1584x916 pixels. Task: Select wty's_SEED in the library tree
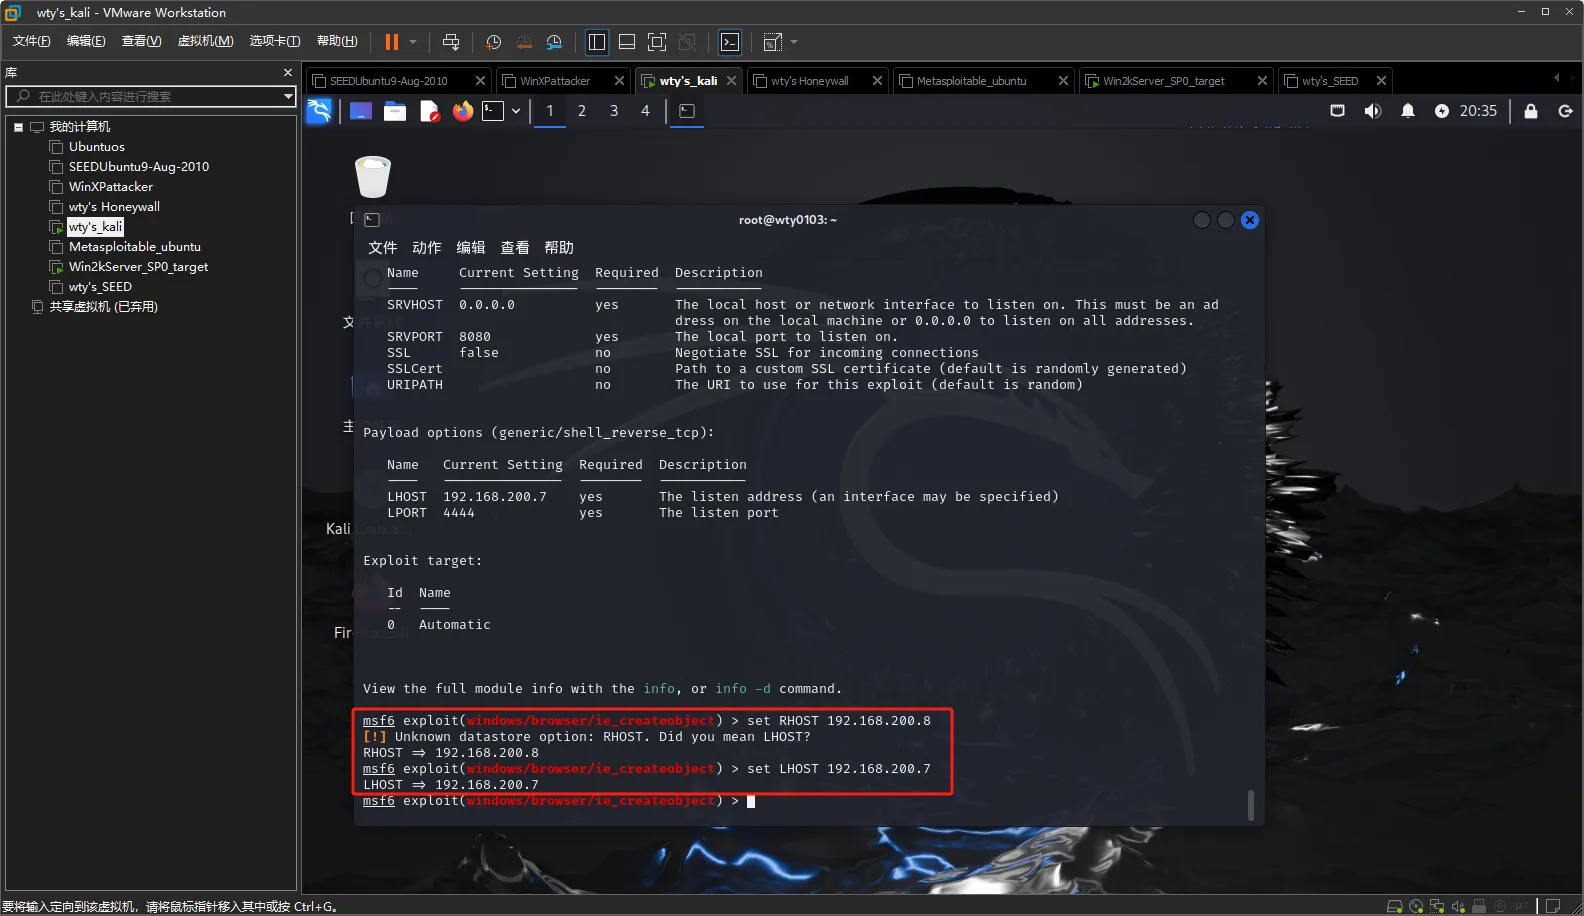(x=100, y=287)
